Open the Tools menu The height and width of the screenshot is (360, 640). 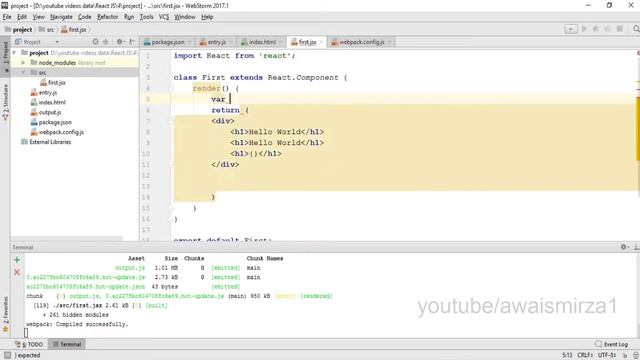tap(147, 17)
